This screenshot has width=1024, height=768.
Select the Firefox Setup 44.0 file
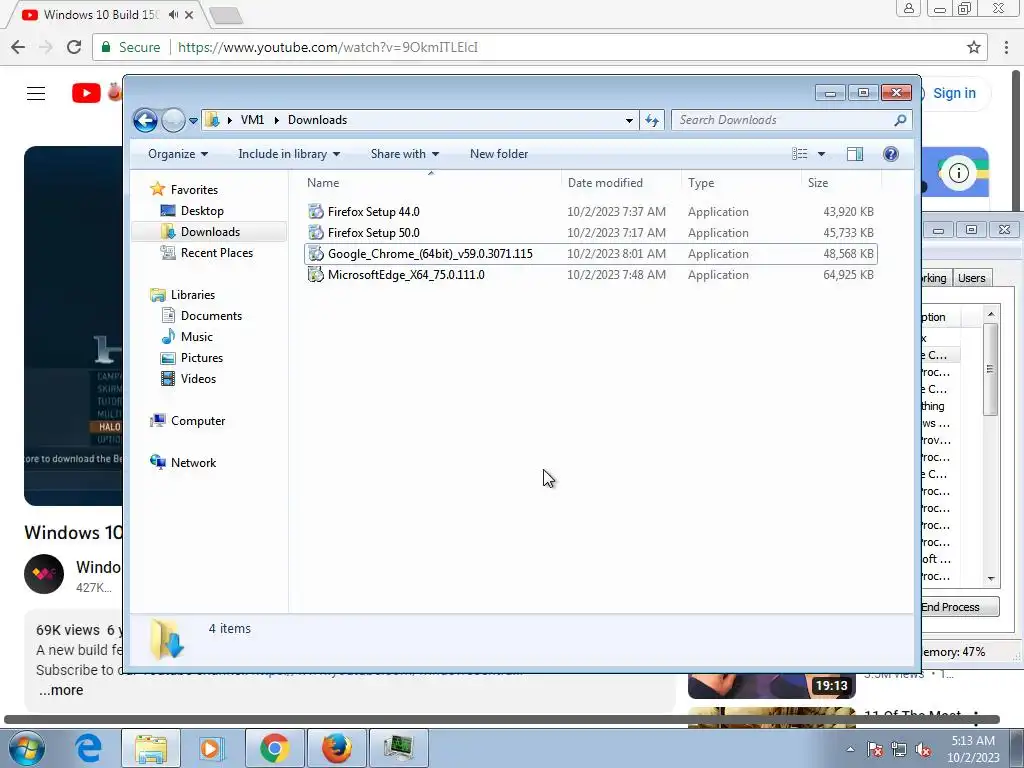[590, 212]
